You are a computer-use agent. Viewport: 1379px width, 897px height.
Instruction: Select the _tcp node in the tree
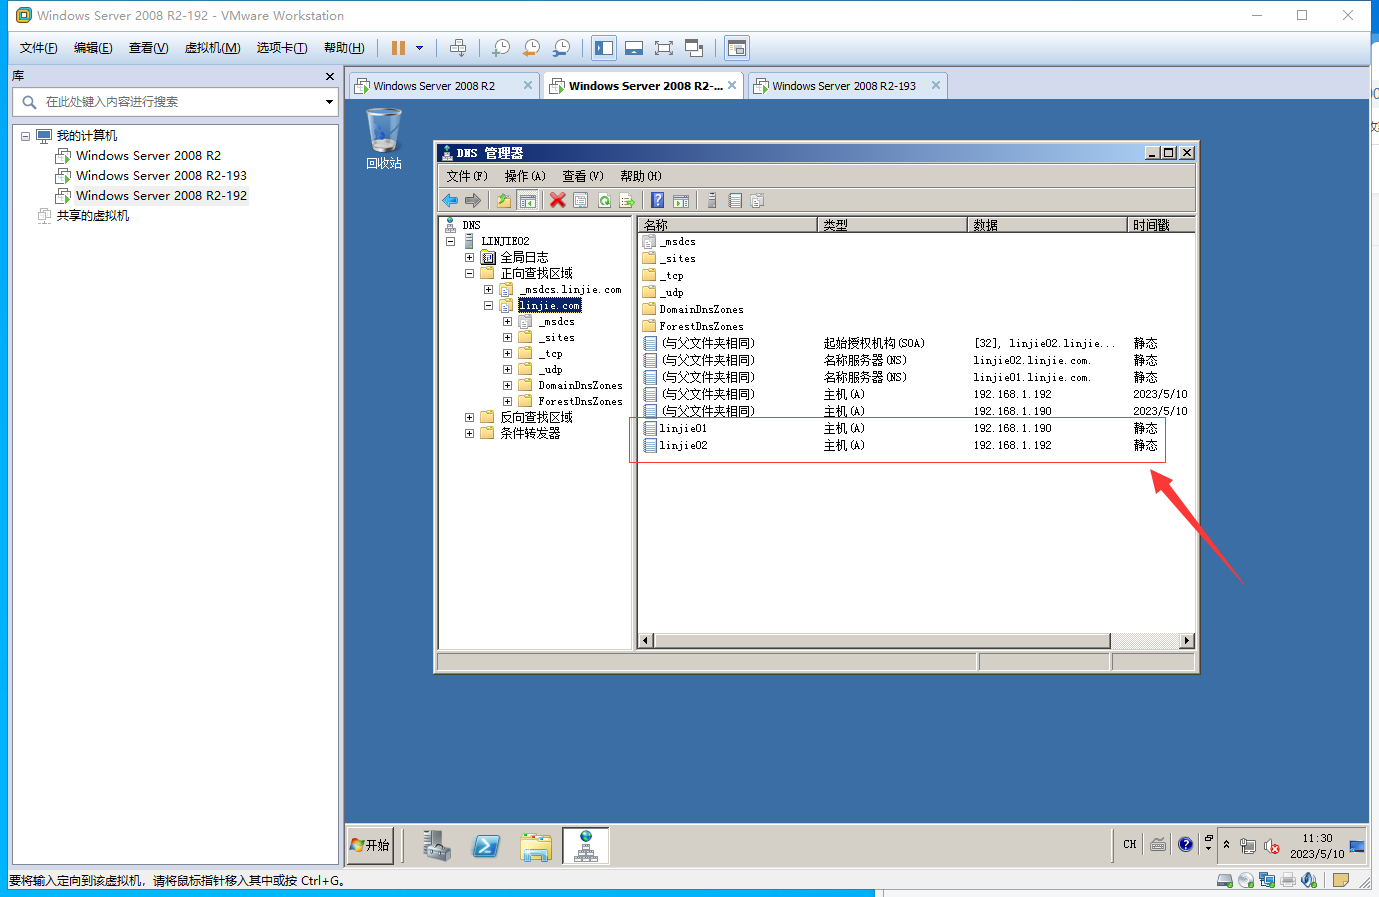[551, 353]
